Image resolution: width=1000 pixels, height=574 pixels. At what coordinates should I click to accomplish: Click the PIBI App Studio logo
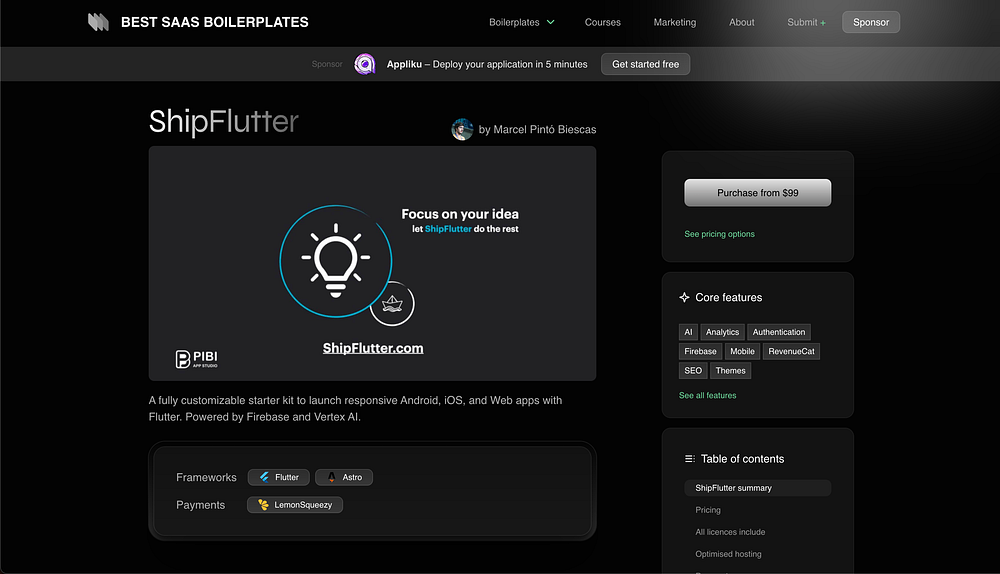196,358
